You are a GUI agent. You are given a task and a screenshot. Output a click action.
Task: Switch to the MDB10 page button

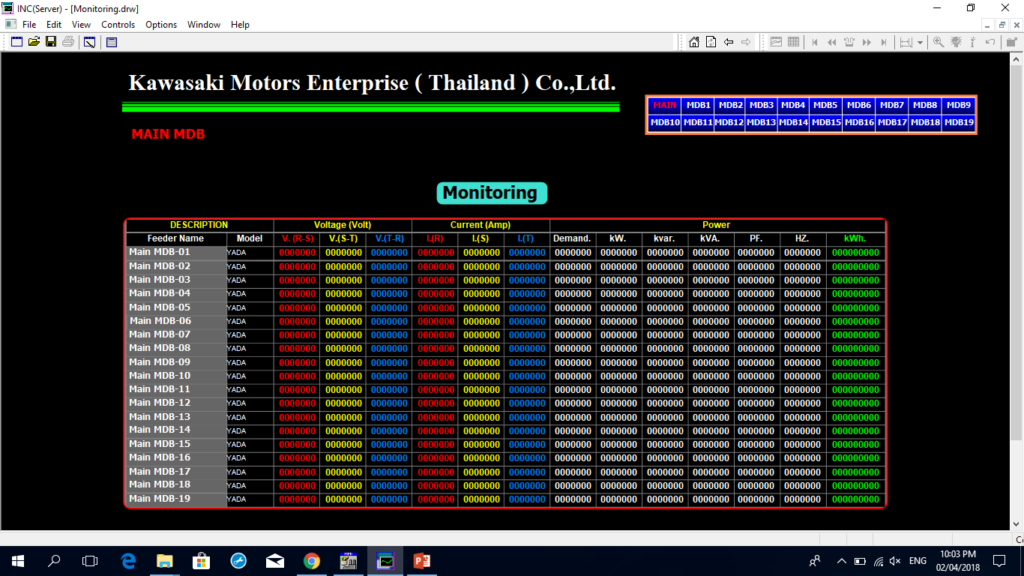[x=664, y=122]
